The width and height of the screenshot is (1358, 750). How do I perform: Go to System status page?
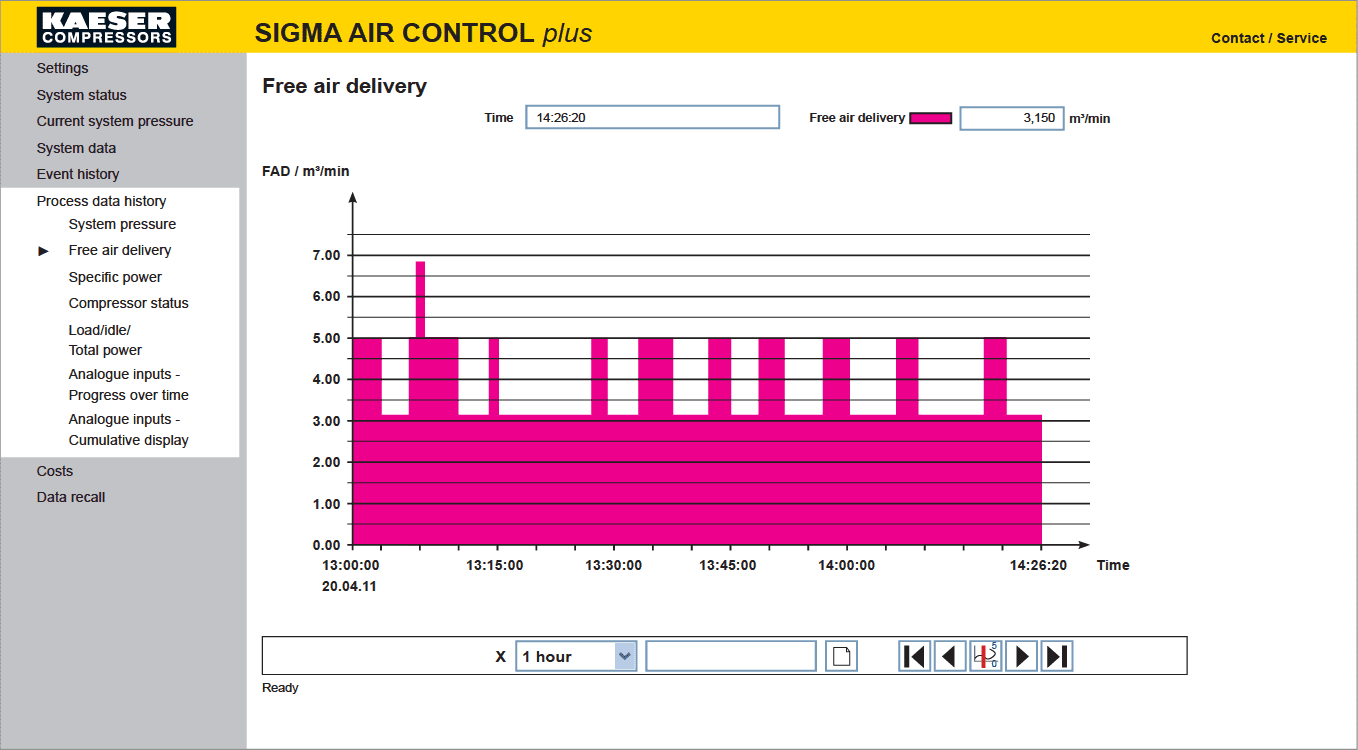81,95
